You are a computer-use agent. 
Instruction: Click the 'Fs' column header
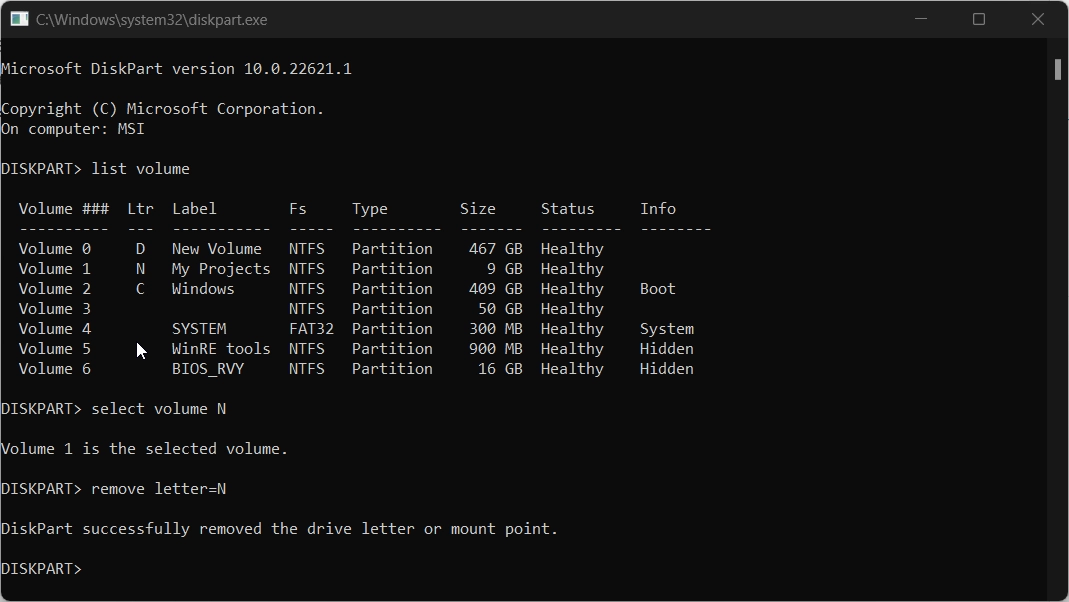point(298,209)
